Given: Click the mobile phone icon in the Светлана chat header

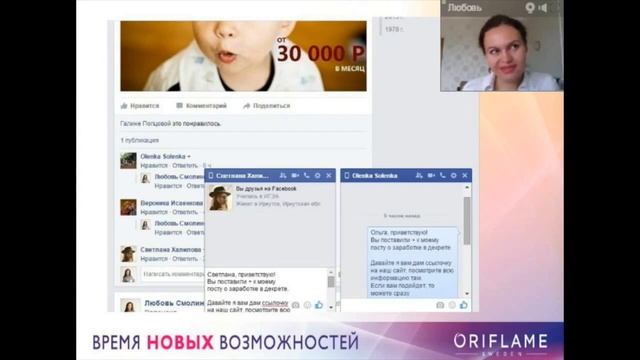Looking at the screenshot, I should tap(211, 176).
